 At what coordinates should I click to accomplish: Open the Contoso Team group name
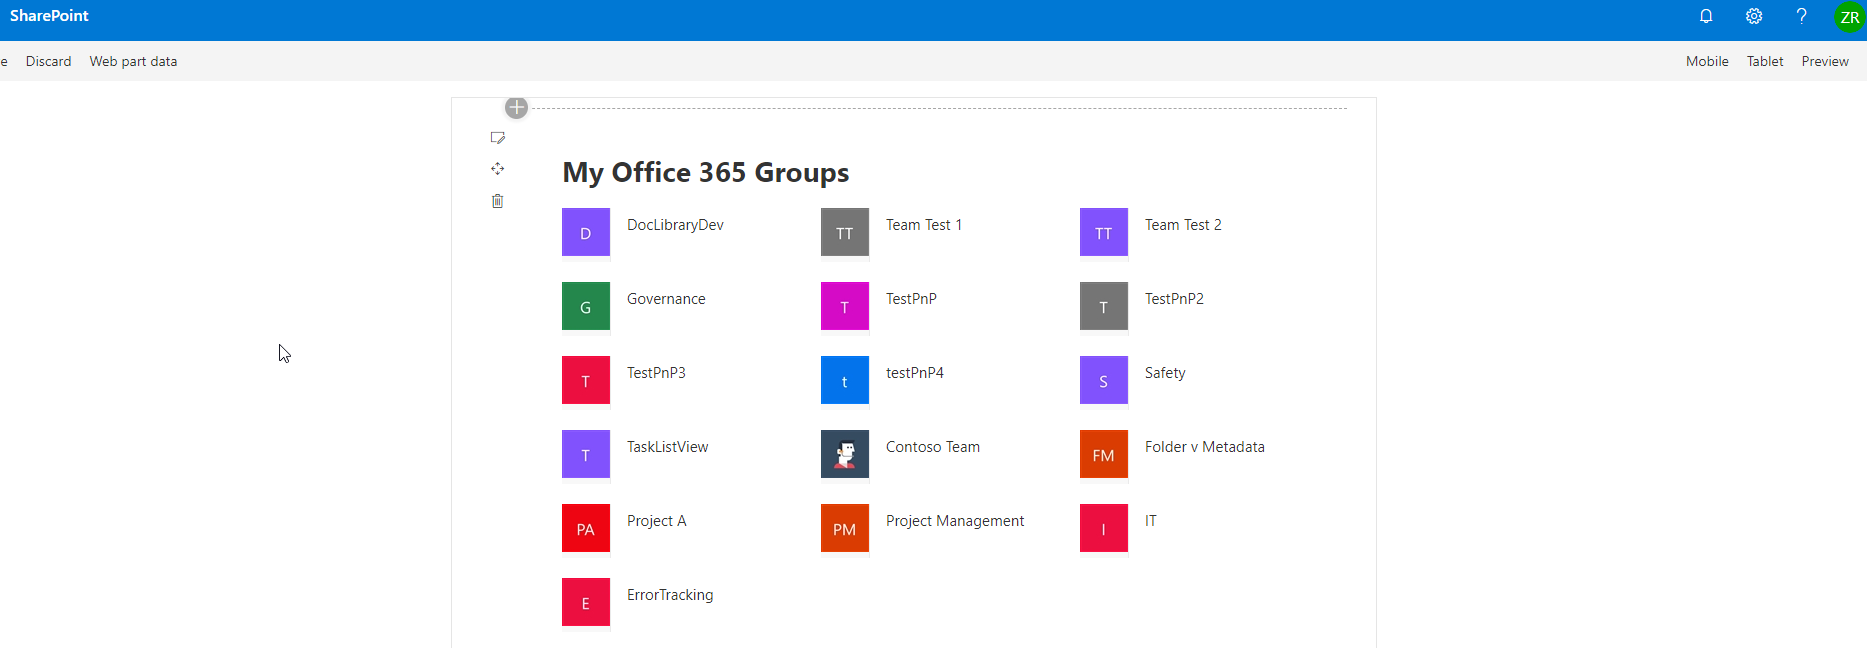(x=933, y=447)
